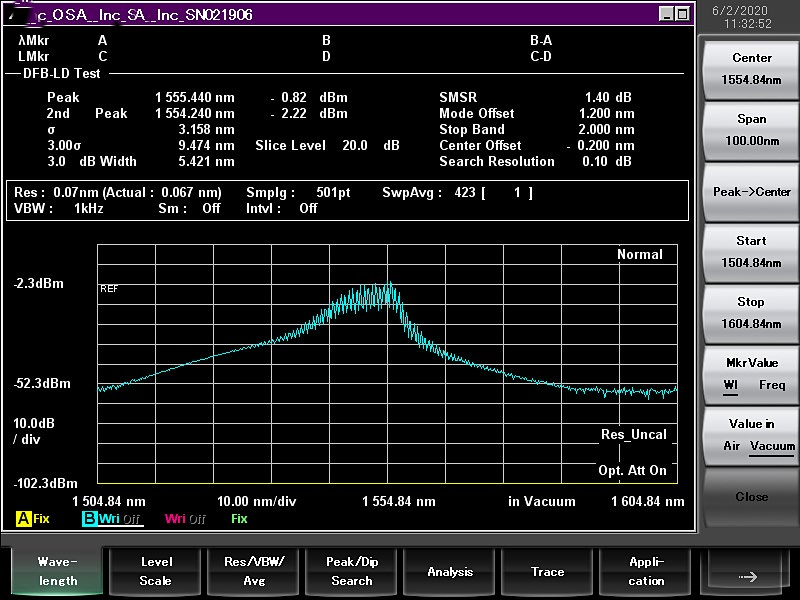Open the Center wavelength softkey
Viewport: 800px width, 600px height.
tap(751, 69)
